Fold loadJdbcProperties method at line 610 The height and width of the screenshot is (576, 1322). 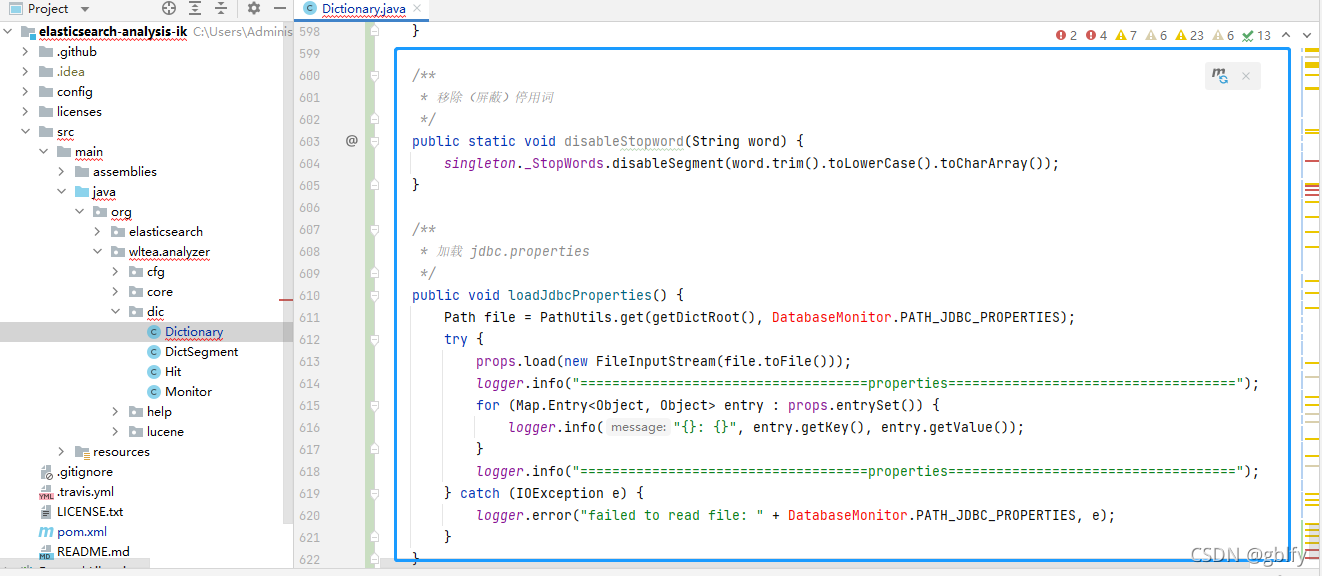click(374, 295)
